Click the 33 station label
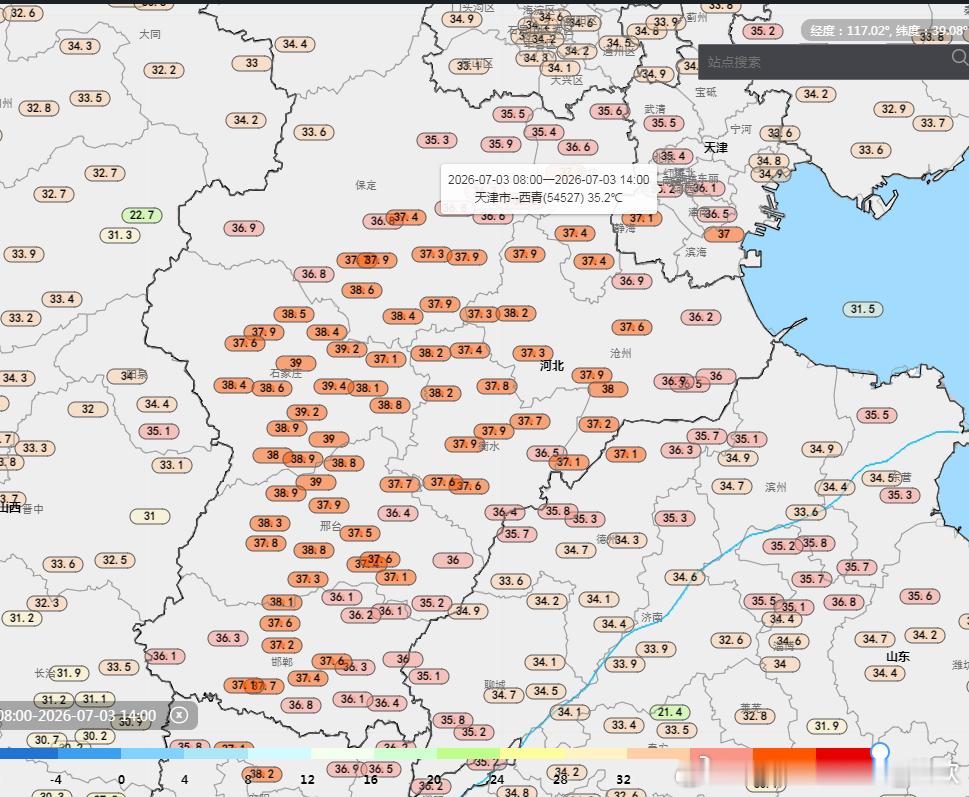 (x=252, y=63)
